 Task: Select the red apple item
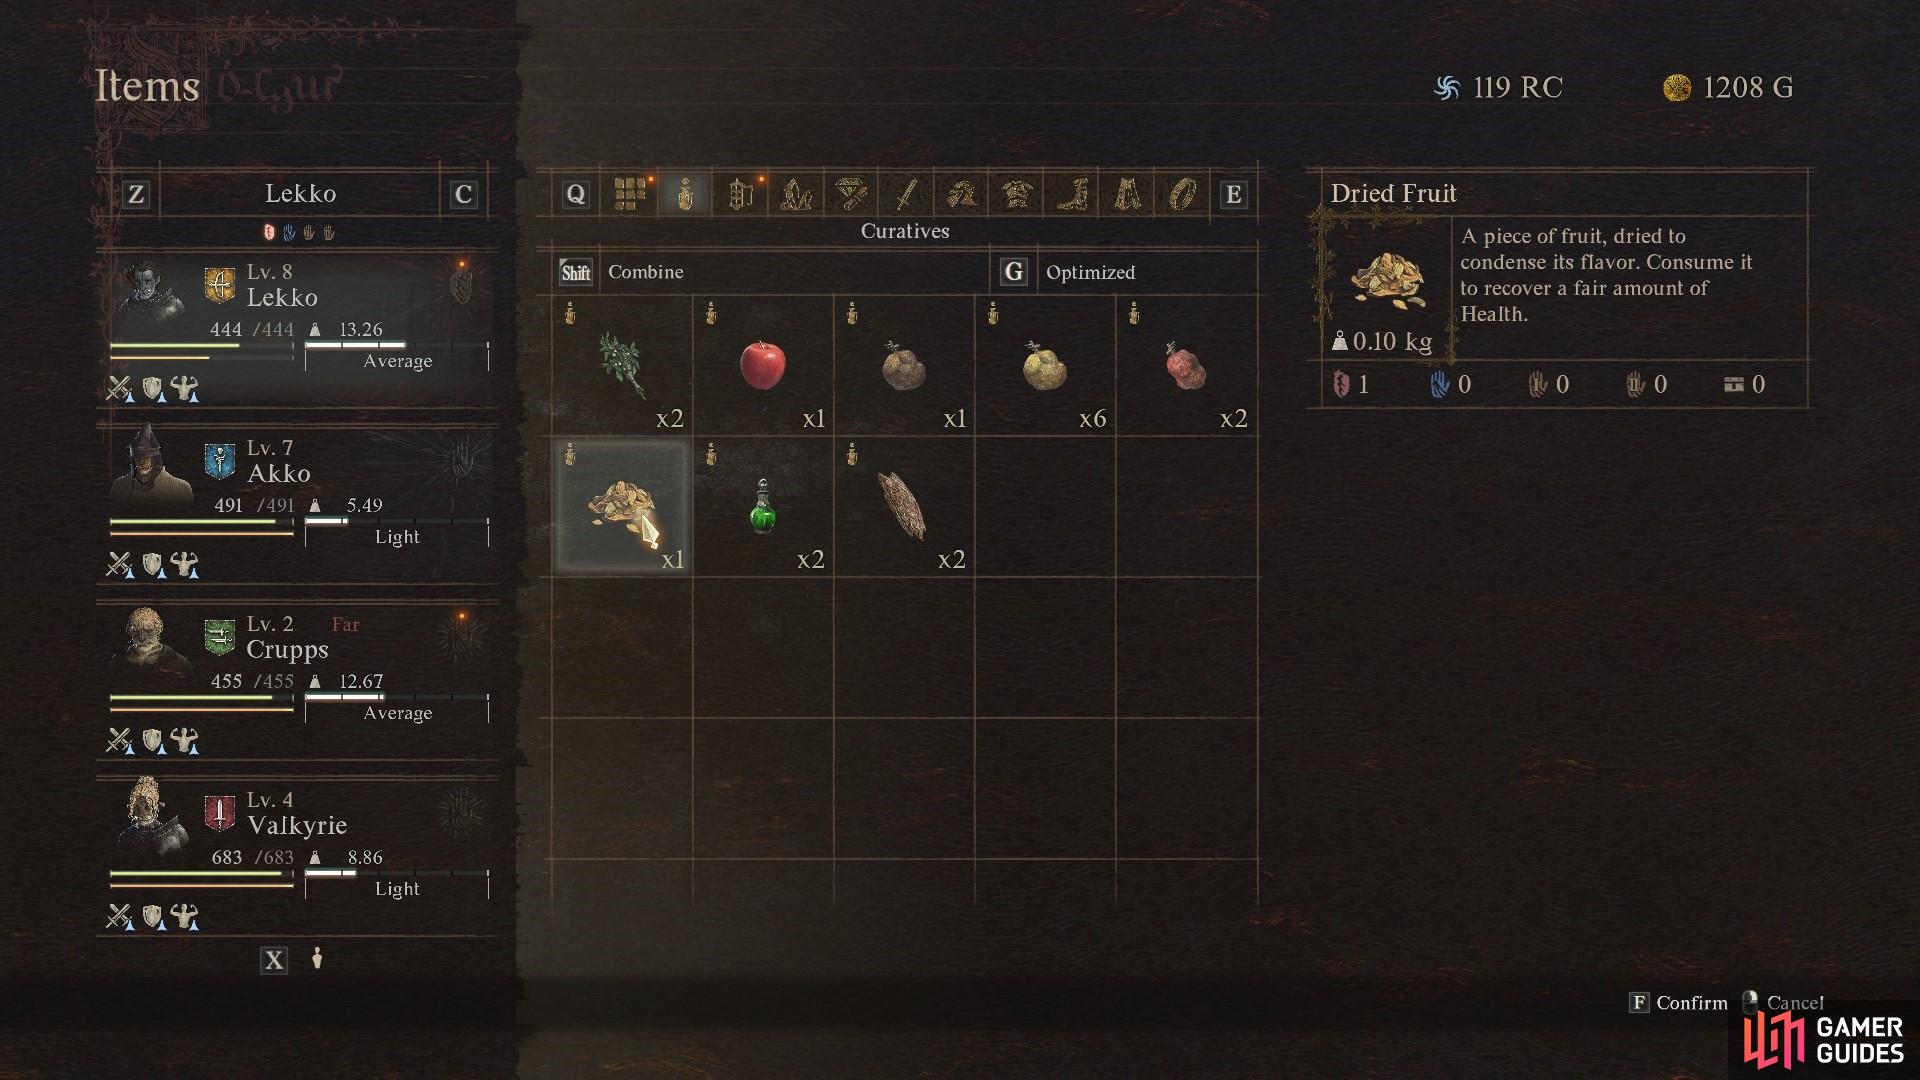tap(763, 365)
